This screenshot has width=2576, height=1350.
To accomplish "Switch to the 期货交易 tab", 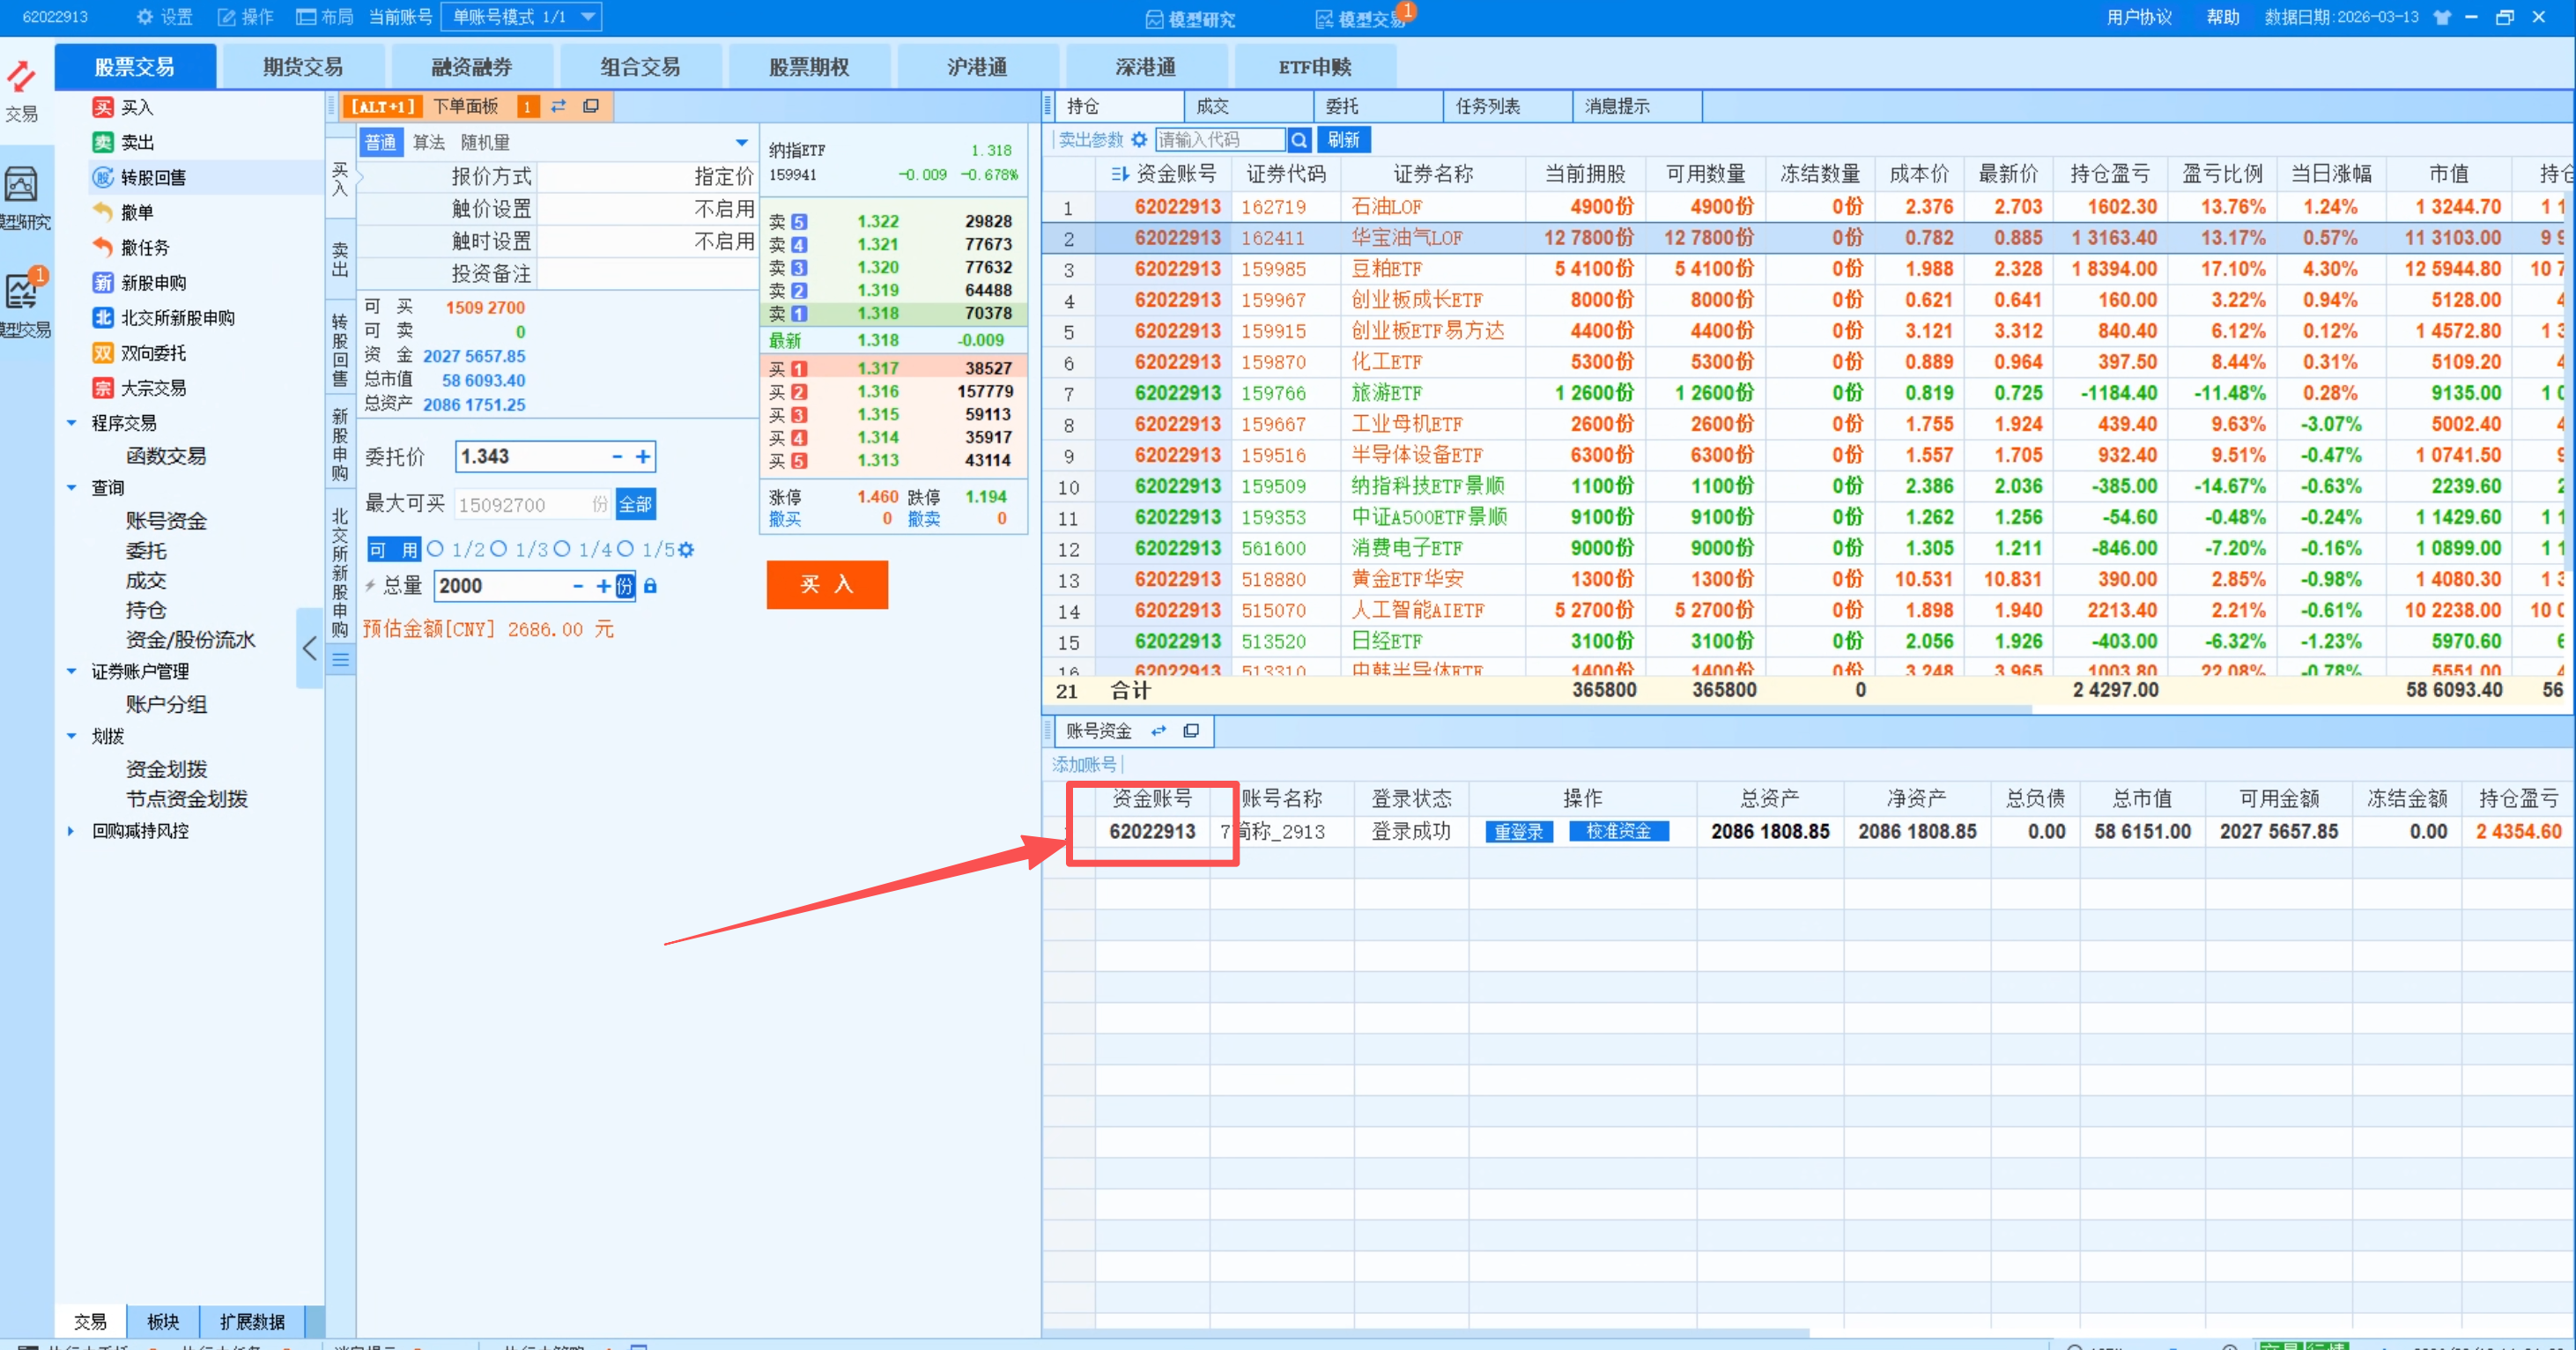I will click(x=303, y=67).
